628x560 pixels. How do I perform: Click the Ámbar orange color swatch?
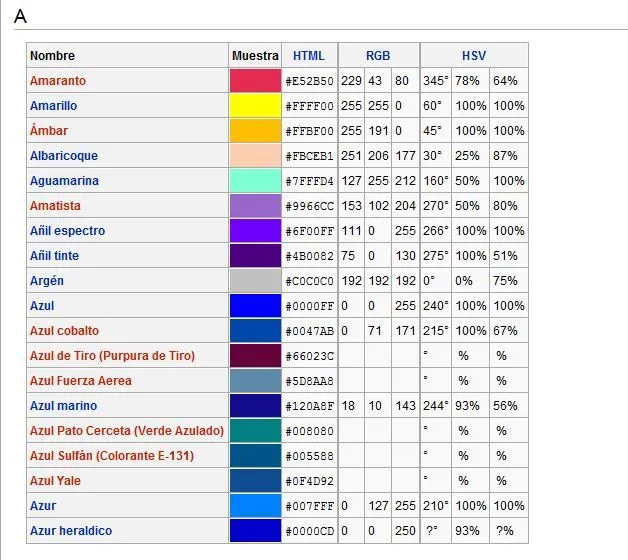point(255,131)
